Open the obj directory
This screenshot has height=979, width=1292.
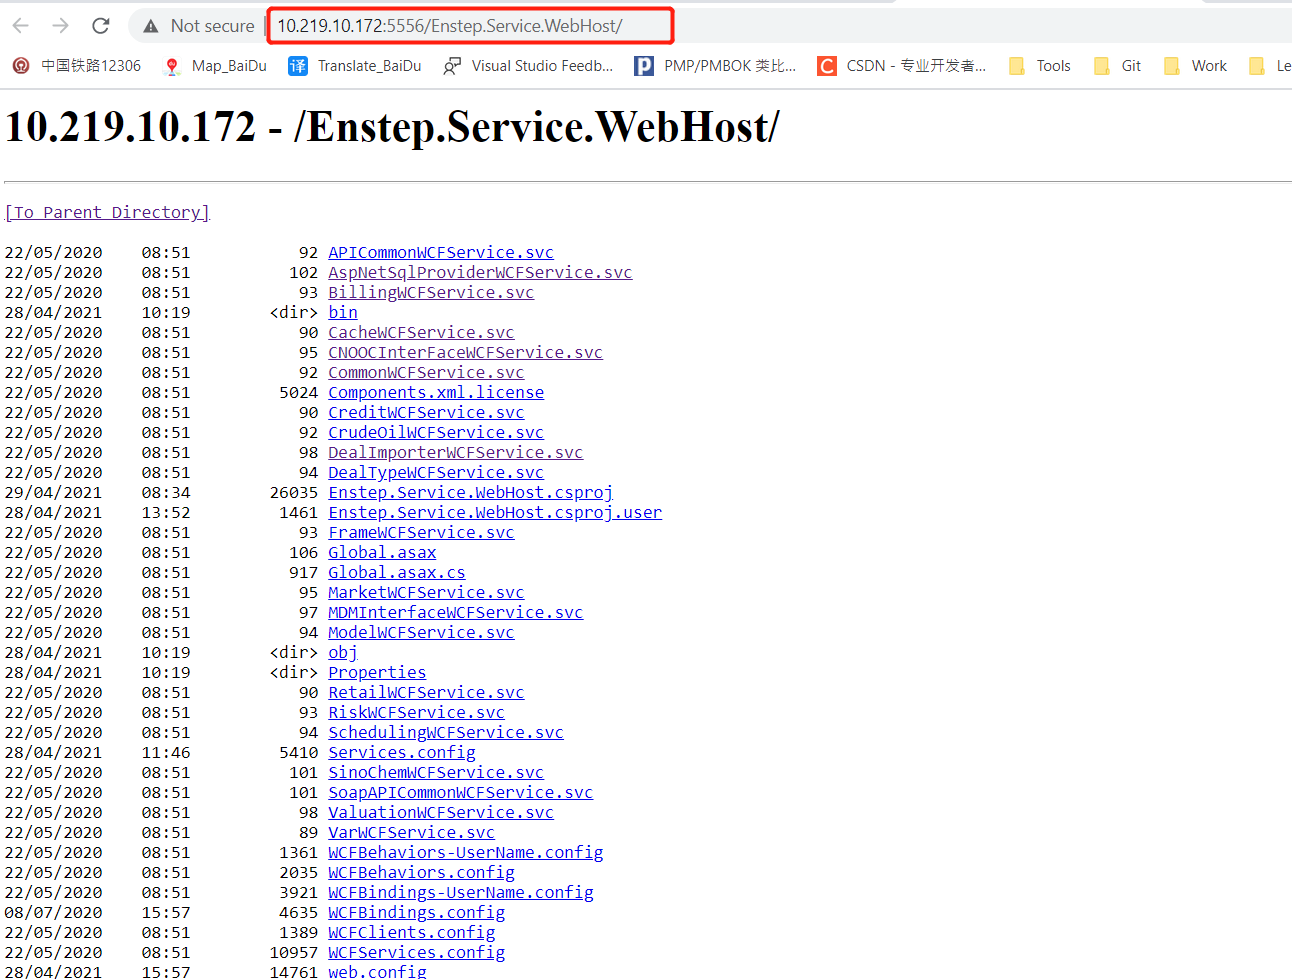point(342,652)
